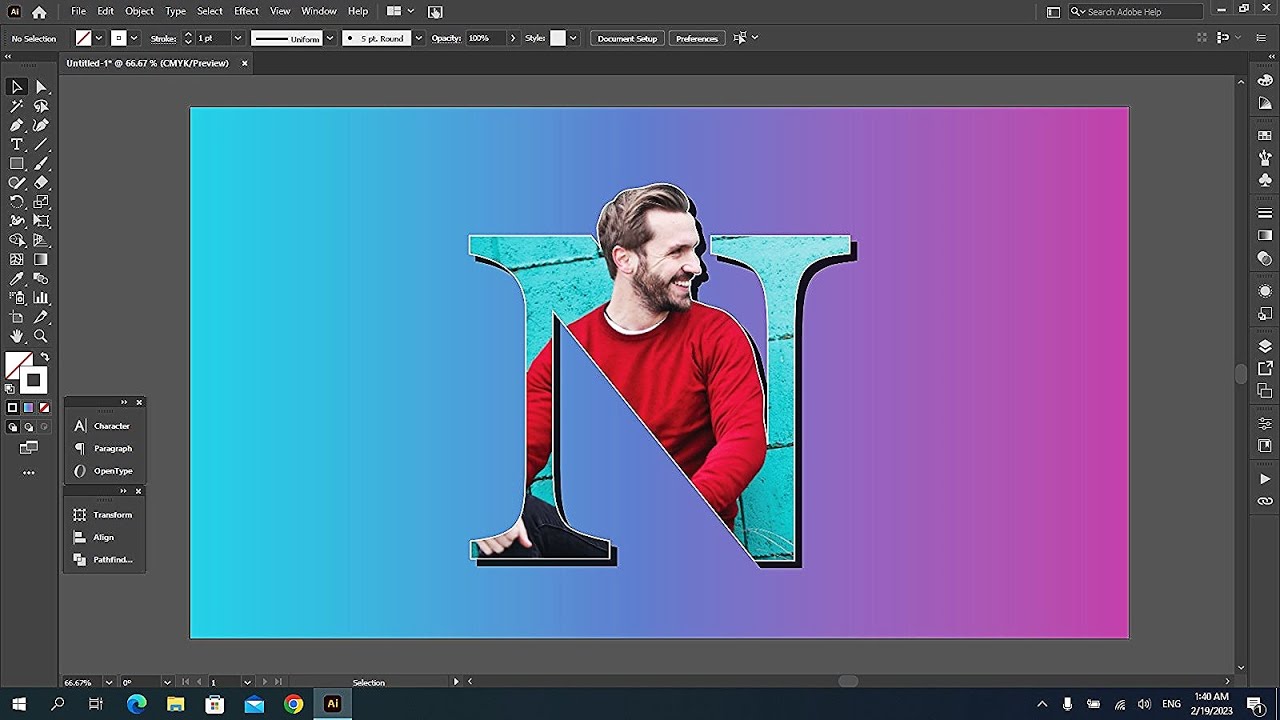1280x720 pixels.
Task: Open the Window menu
Action: (319, 11)
